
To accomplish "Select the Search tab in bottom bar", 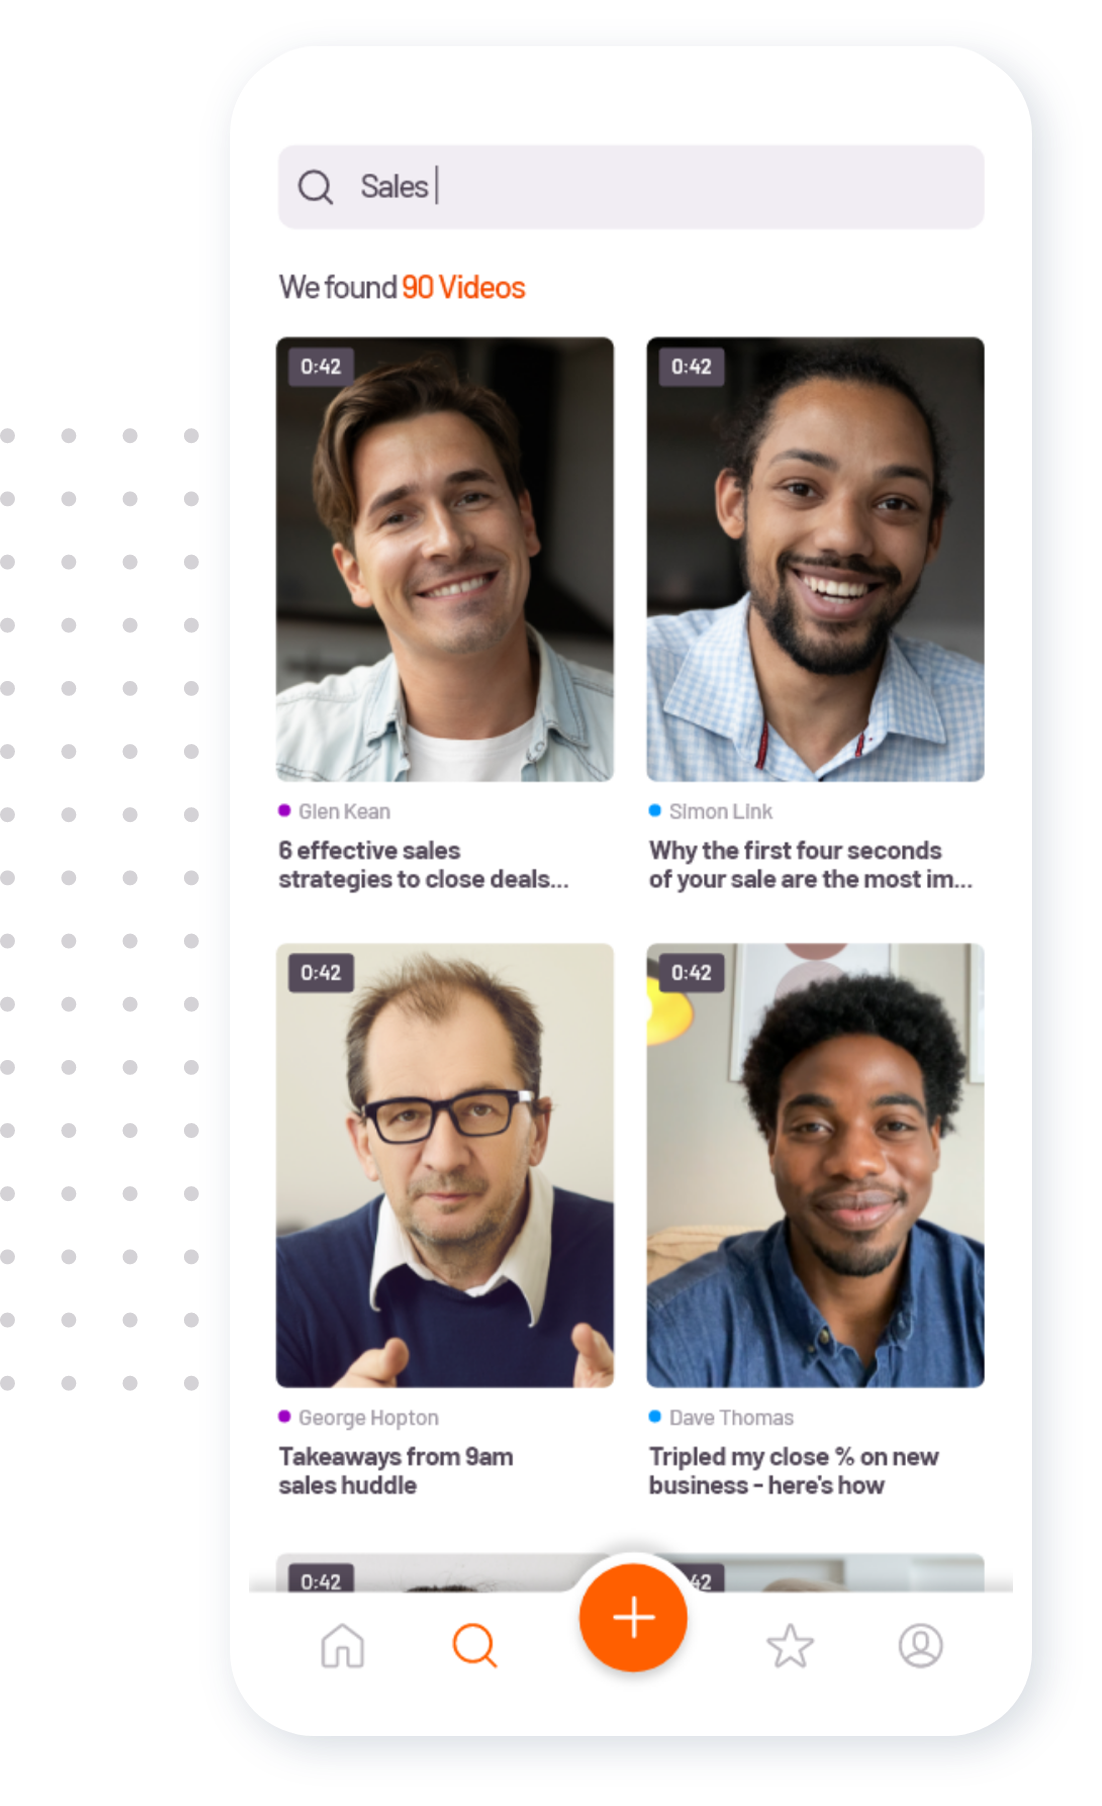I will [x=474, y=1645].
